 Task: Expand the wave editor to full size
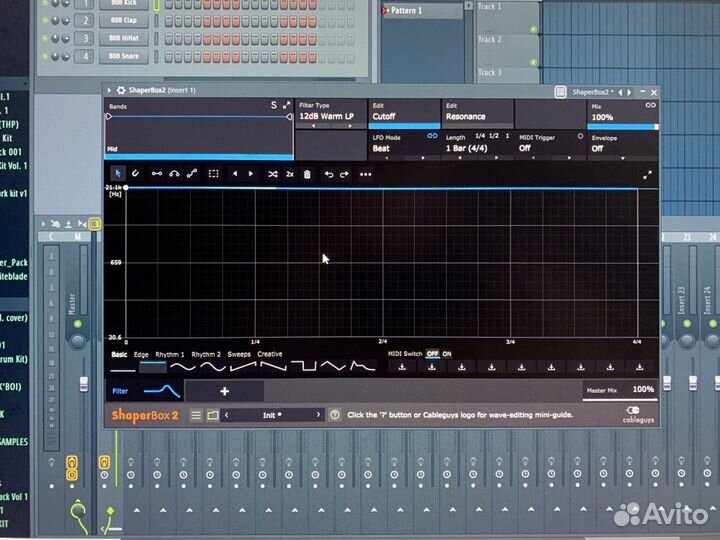pos(647,175)
